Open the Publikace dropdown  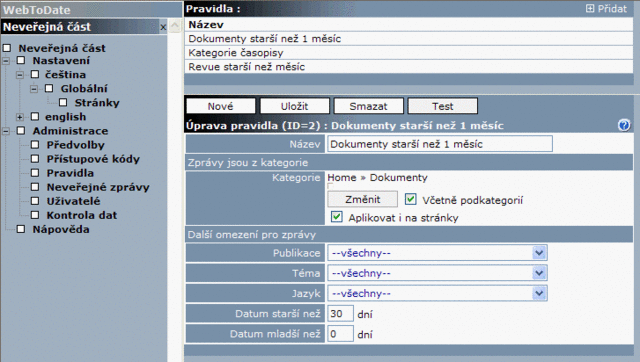click(437, 253)
